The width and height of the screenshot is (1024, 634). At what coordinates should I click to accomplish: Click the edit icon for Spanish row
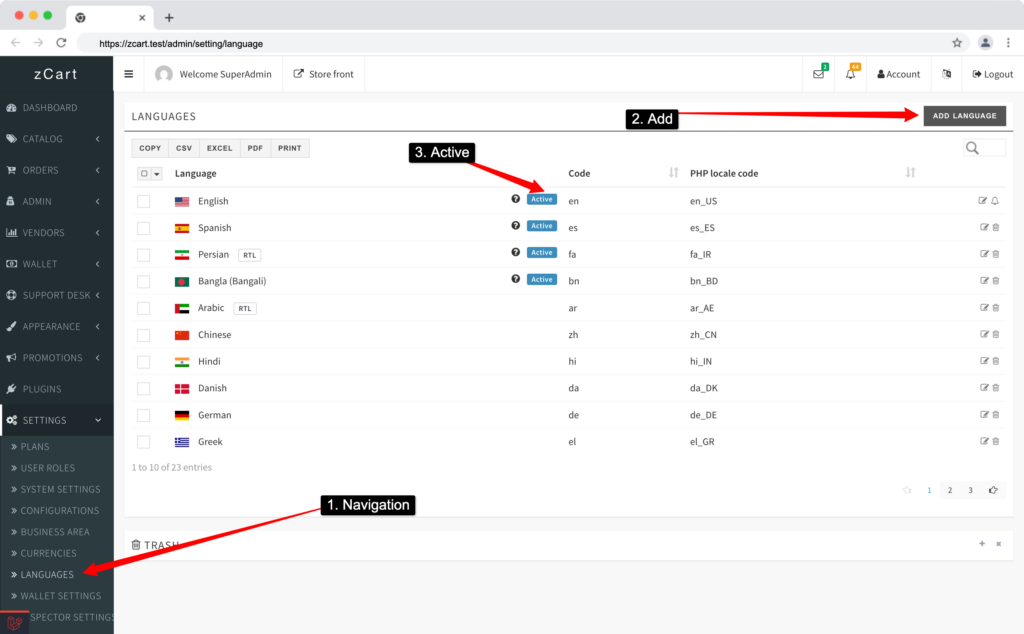point(983,228)
